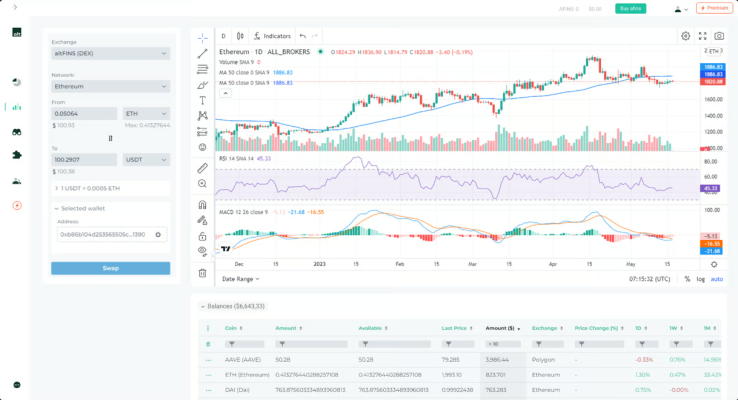Collapse the Selected wallet section
The image size is (738, 400).
(x=80, y=208)
